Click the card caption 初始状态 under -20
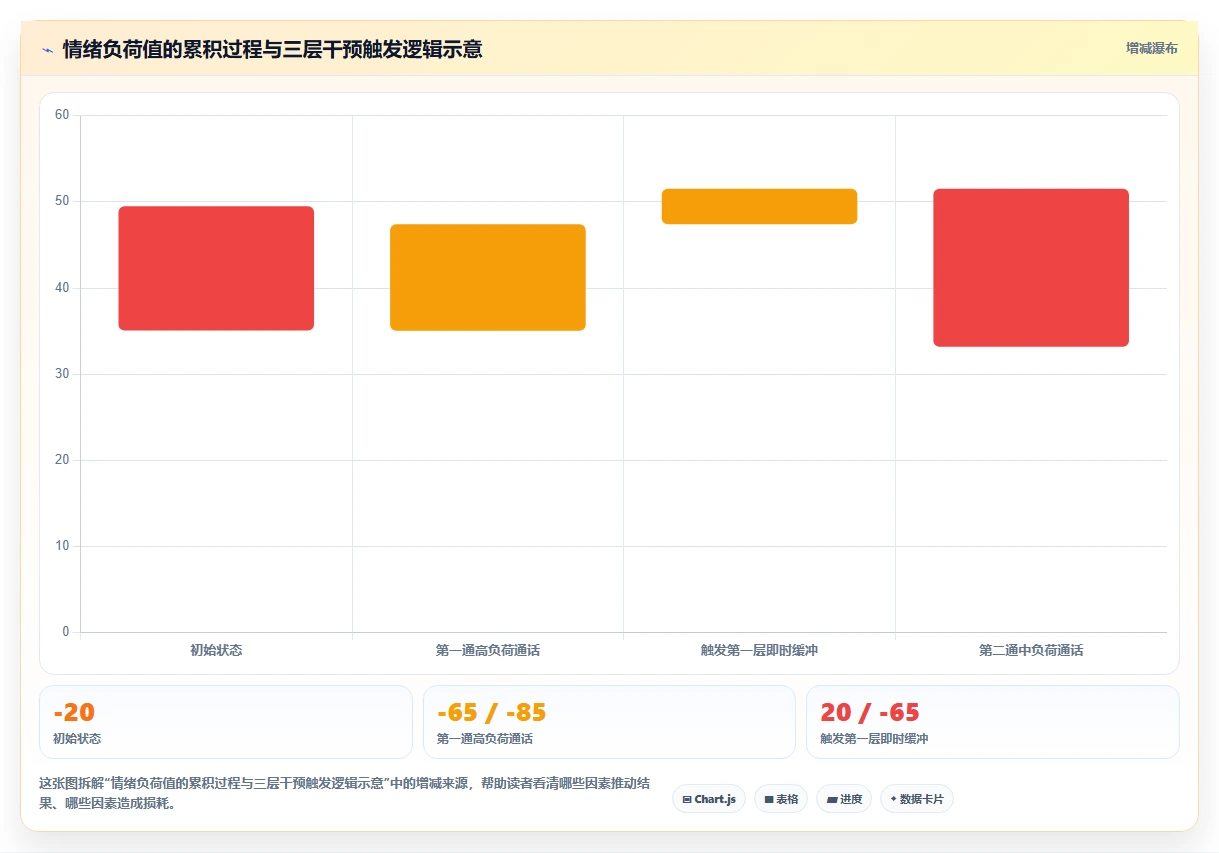The width and height of the screenshot is (1219, 853). (x=77, y=739)
